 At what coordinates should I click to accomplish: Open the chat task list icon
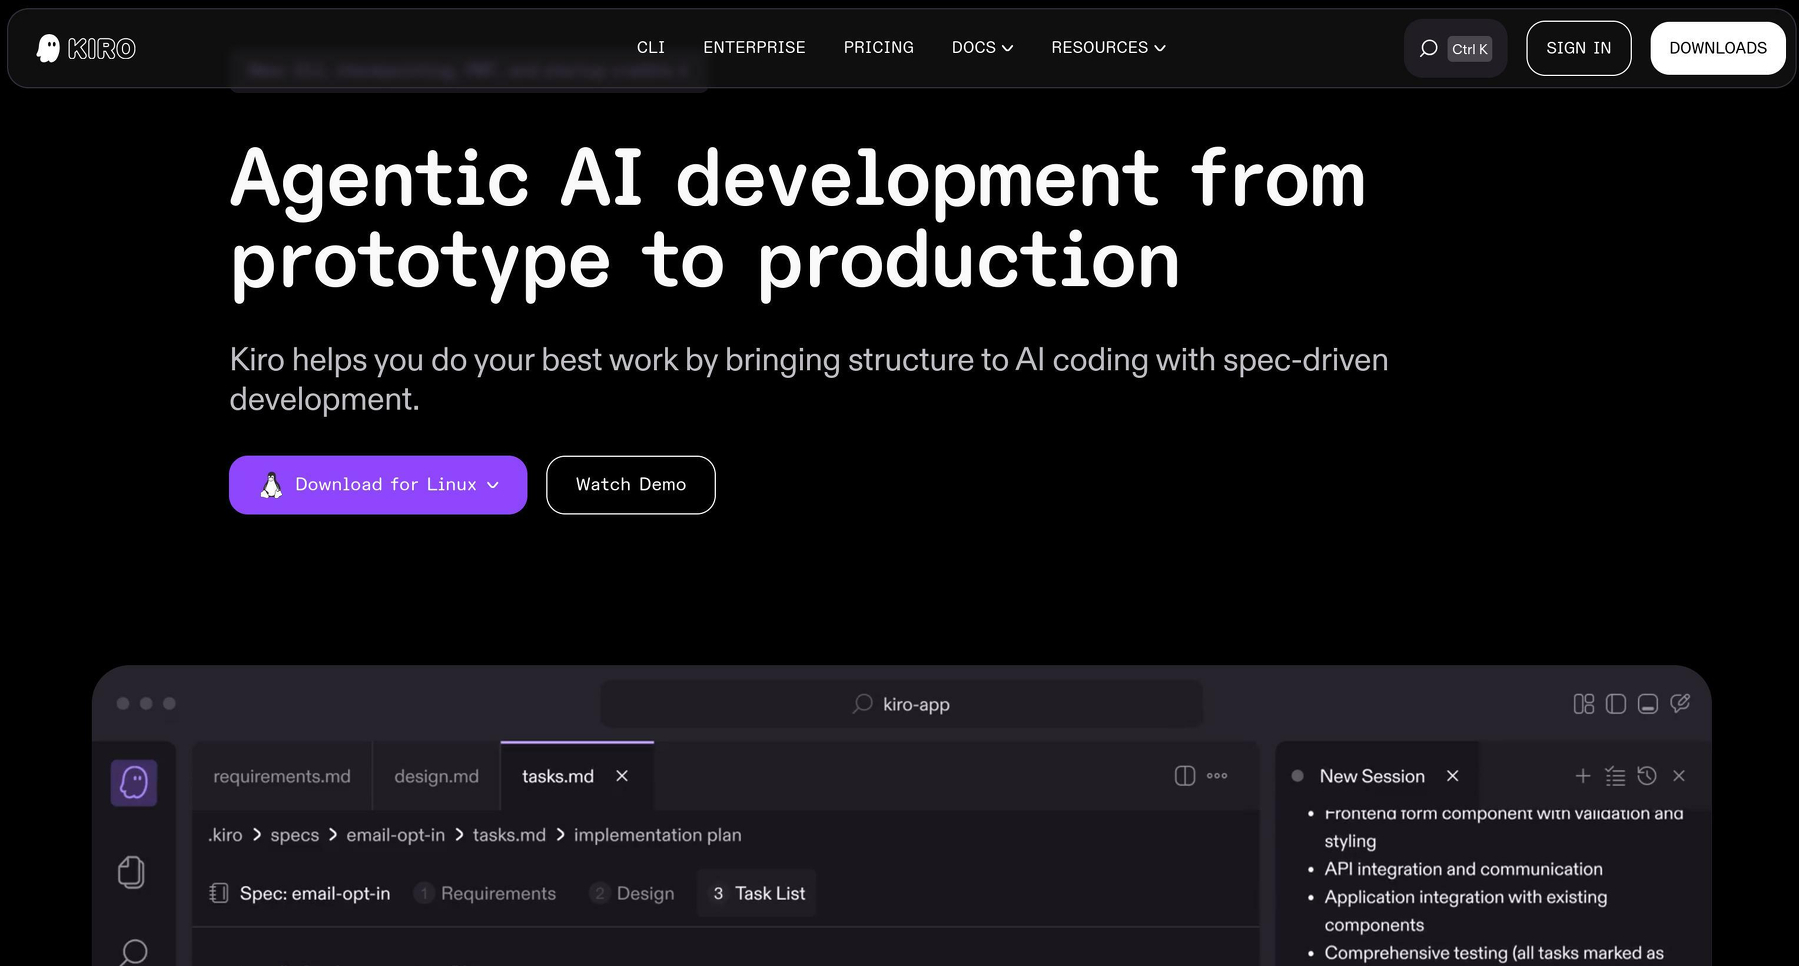pos(1615,776)
